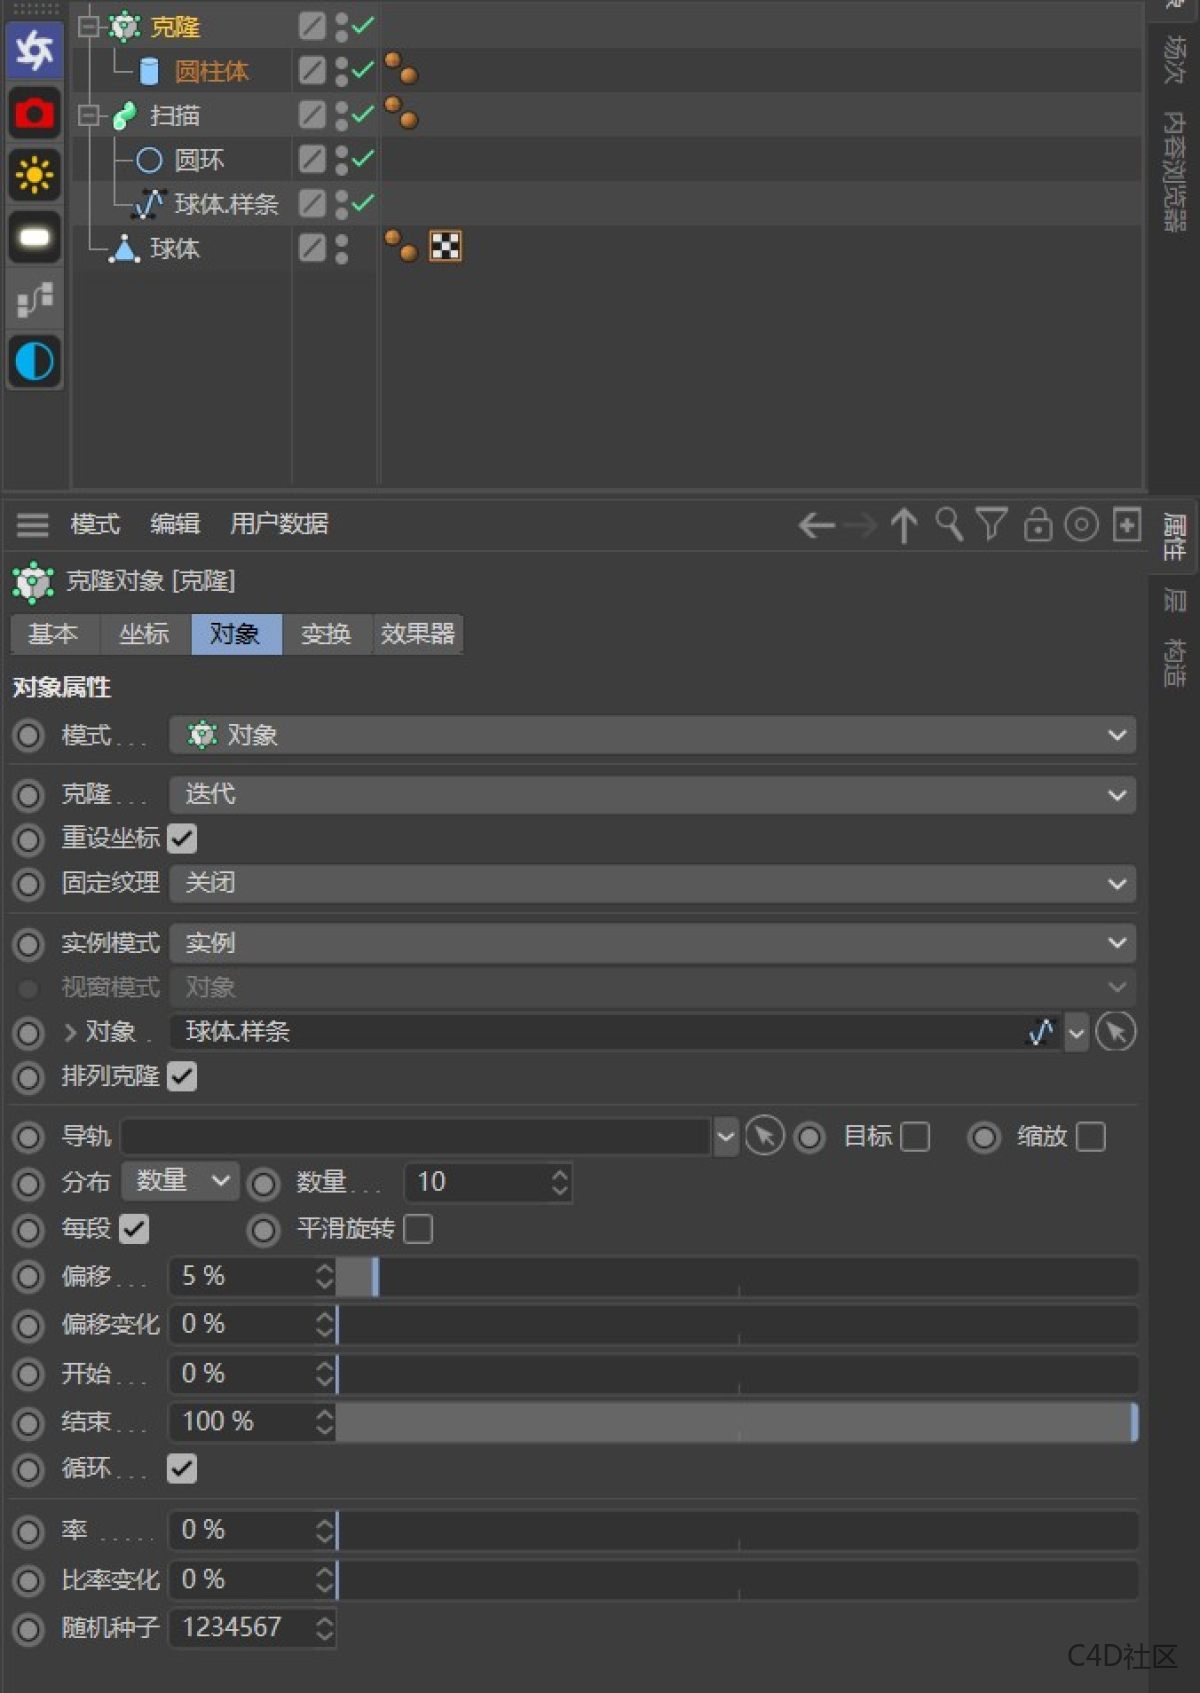This screenshot has height=1693, width=1200.
Task: Collapse the 克隆 tree node
Action: pos(89,25)
